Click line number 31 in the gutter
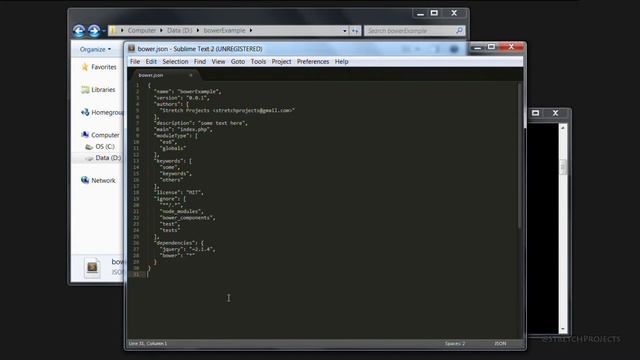Image resolution: width=640 pixels, height=360 pixels. tap(136, 274)
